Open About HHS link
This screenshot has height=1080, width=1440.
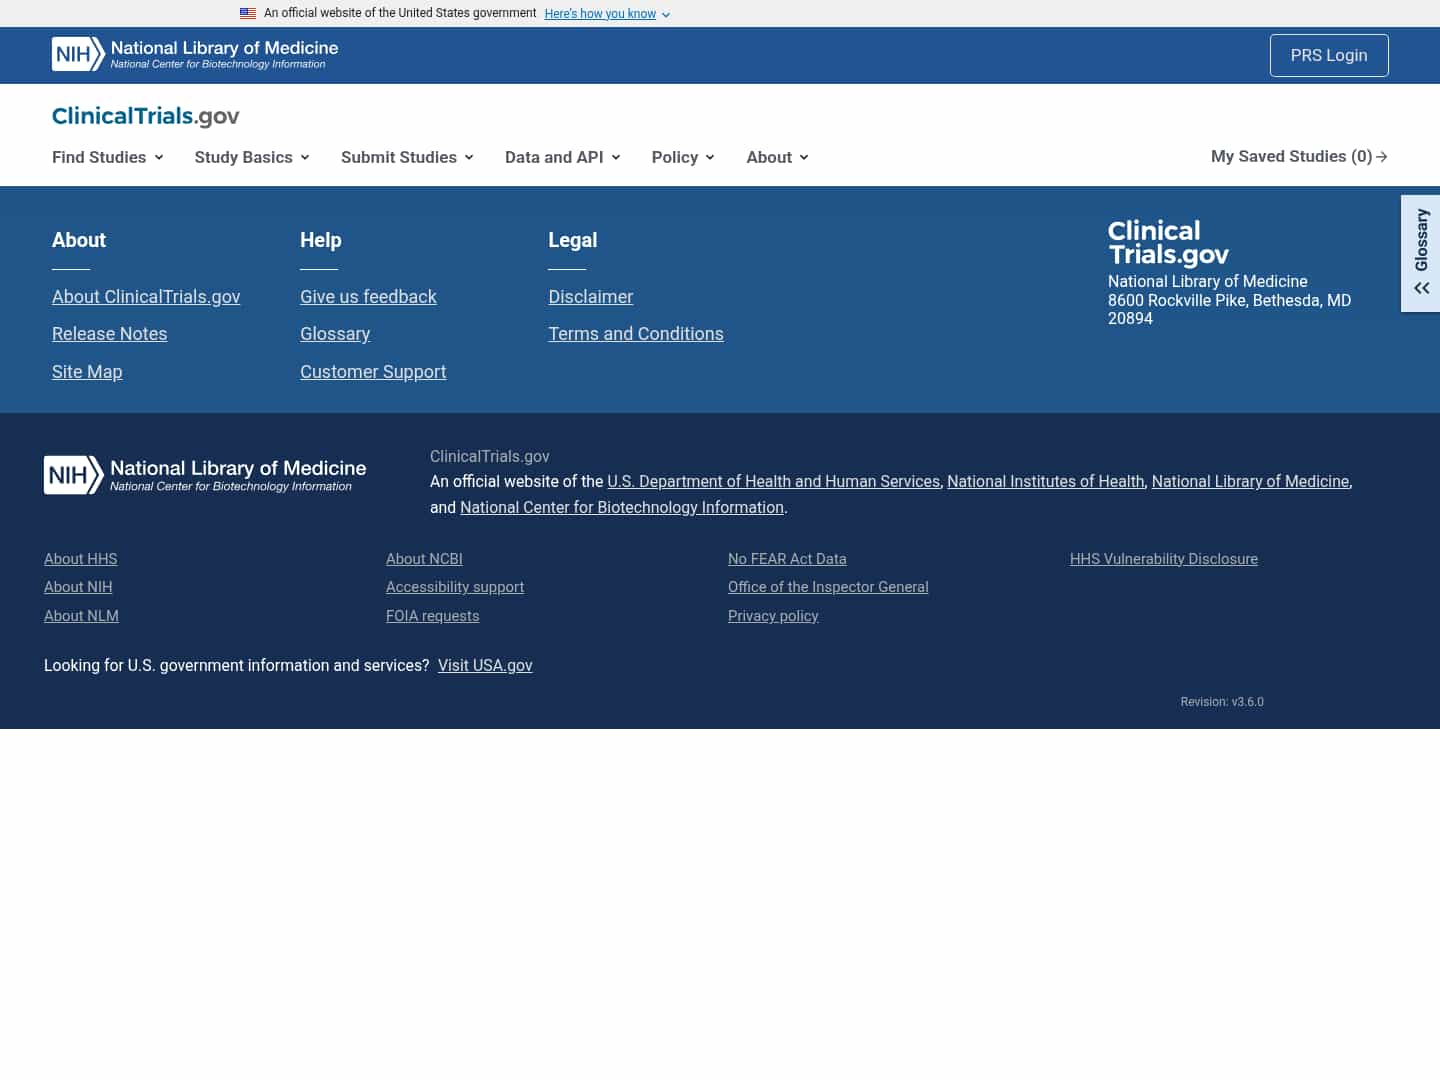tap(81, 559)
